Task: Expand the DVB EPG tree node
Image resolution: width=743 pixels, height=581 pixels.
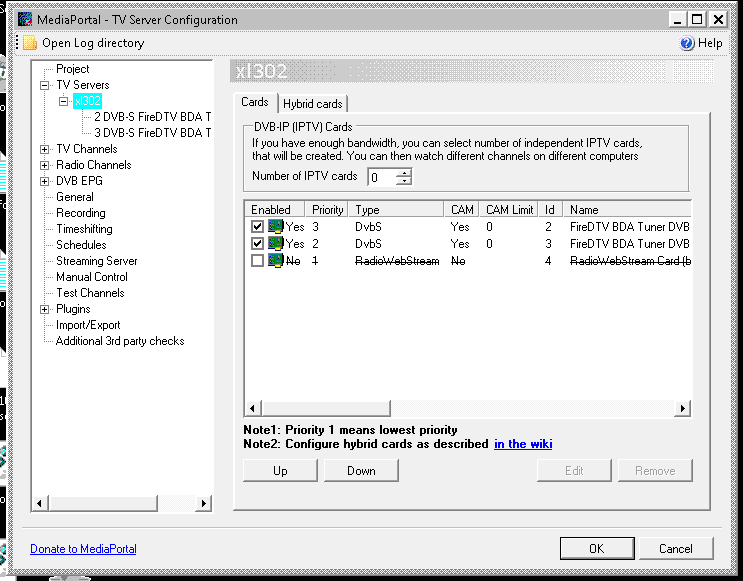Action: point(45,181)
